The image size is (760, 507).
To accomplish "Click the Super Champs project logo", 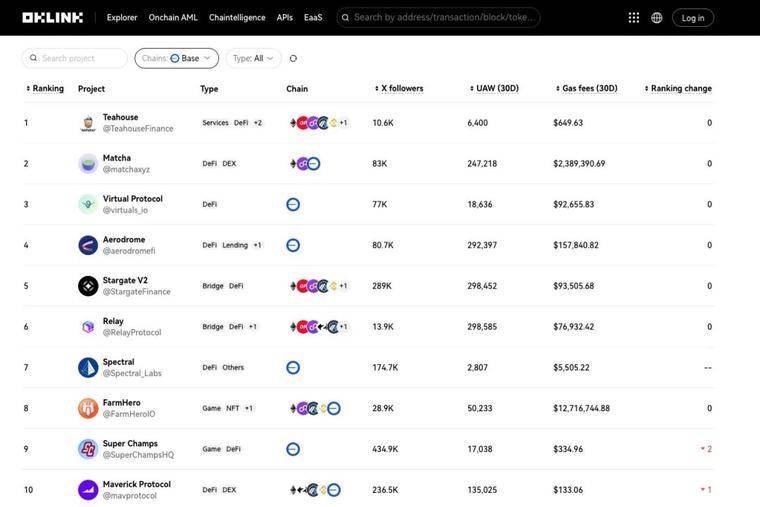I will [x=88, y=449].
